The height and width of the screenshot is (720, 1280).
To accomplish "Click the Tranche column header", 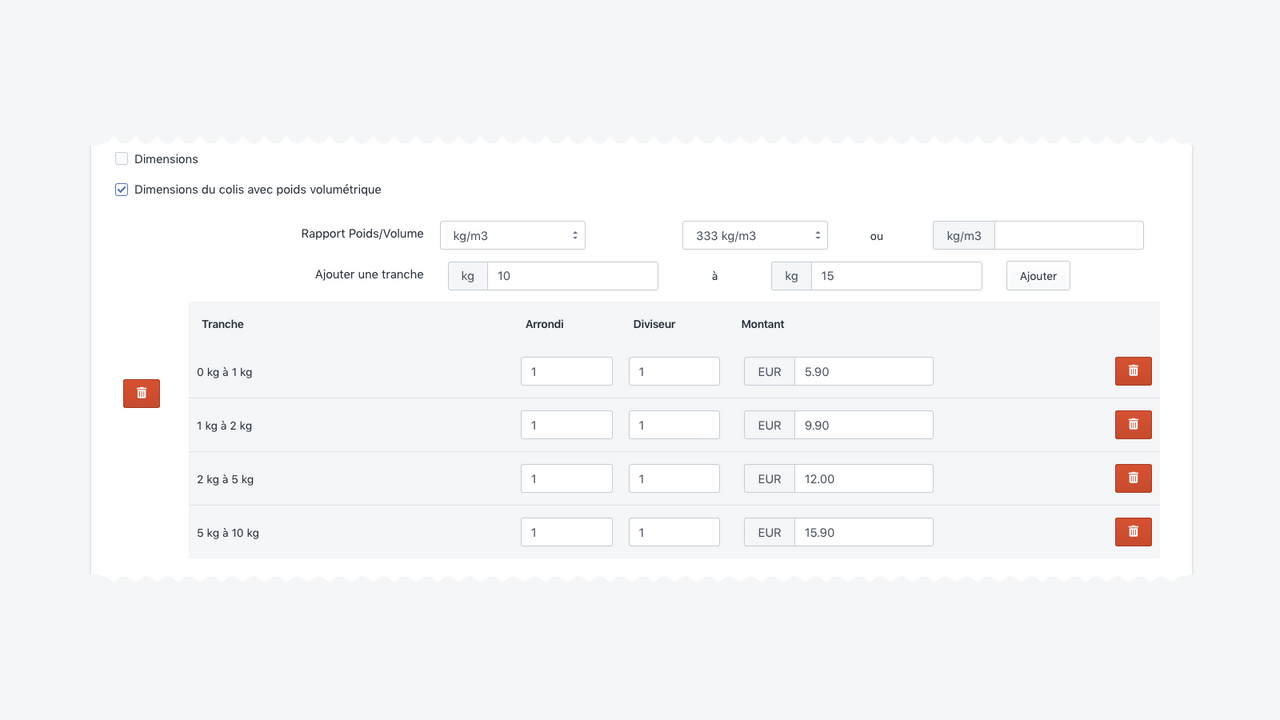I will pyautogui.click(x=223, y=324).
